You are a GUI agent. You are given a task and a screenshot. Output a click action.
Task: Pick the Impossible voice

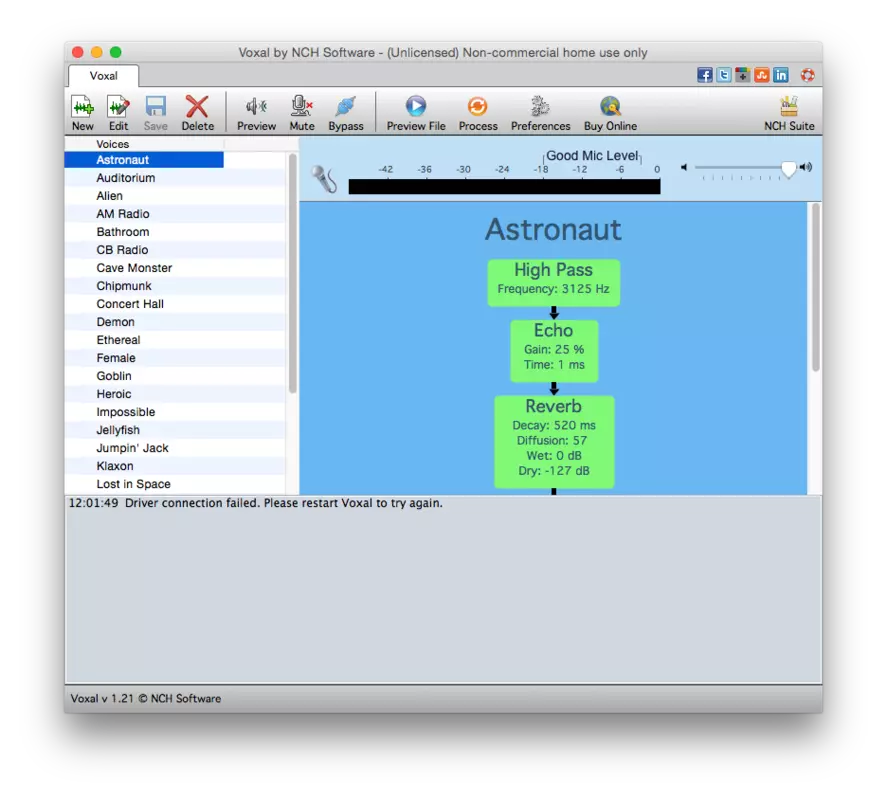point(175,412)
